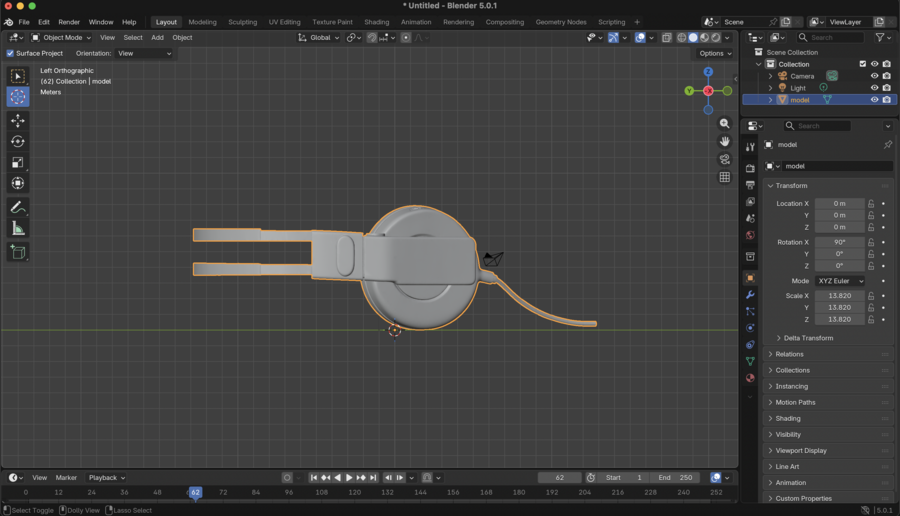Click the zoom magnifier viewport gizmo
The image size is (900, 516).
725,123
